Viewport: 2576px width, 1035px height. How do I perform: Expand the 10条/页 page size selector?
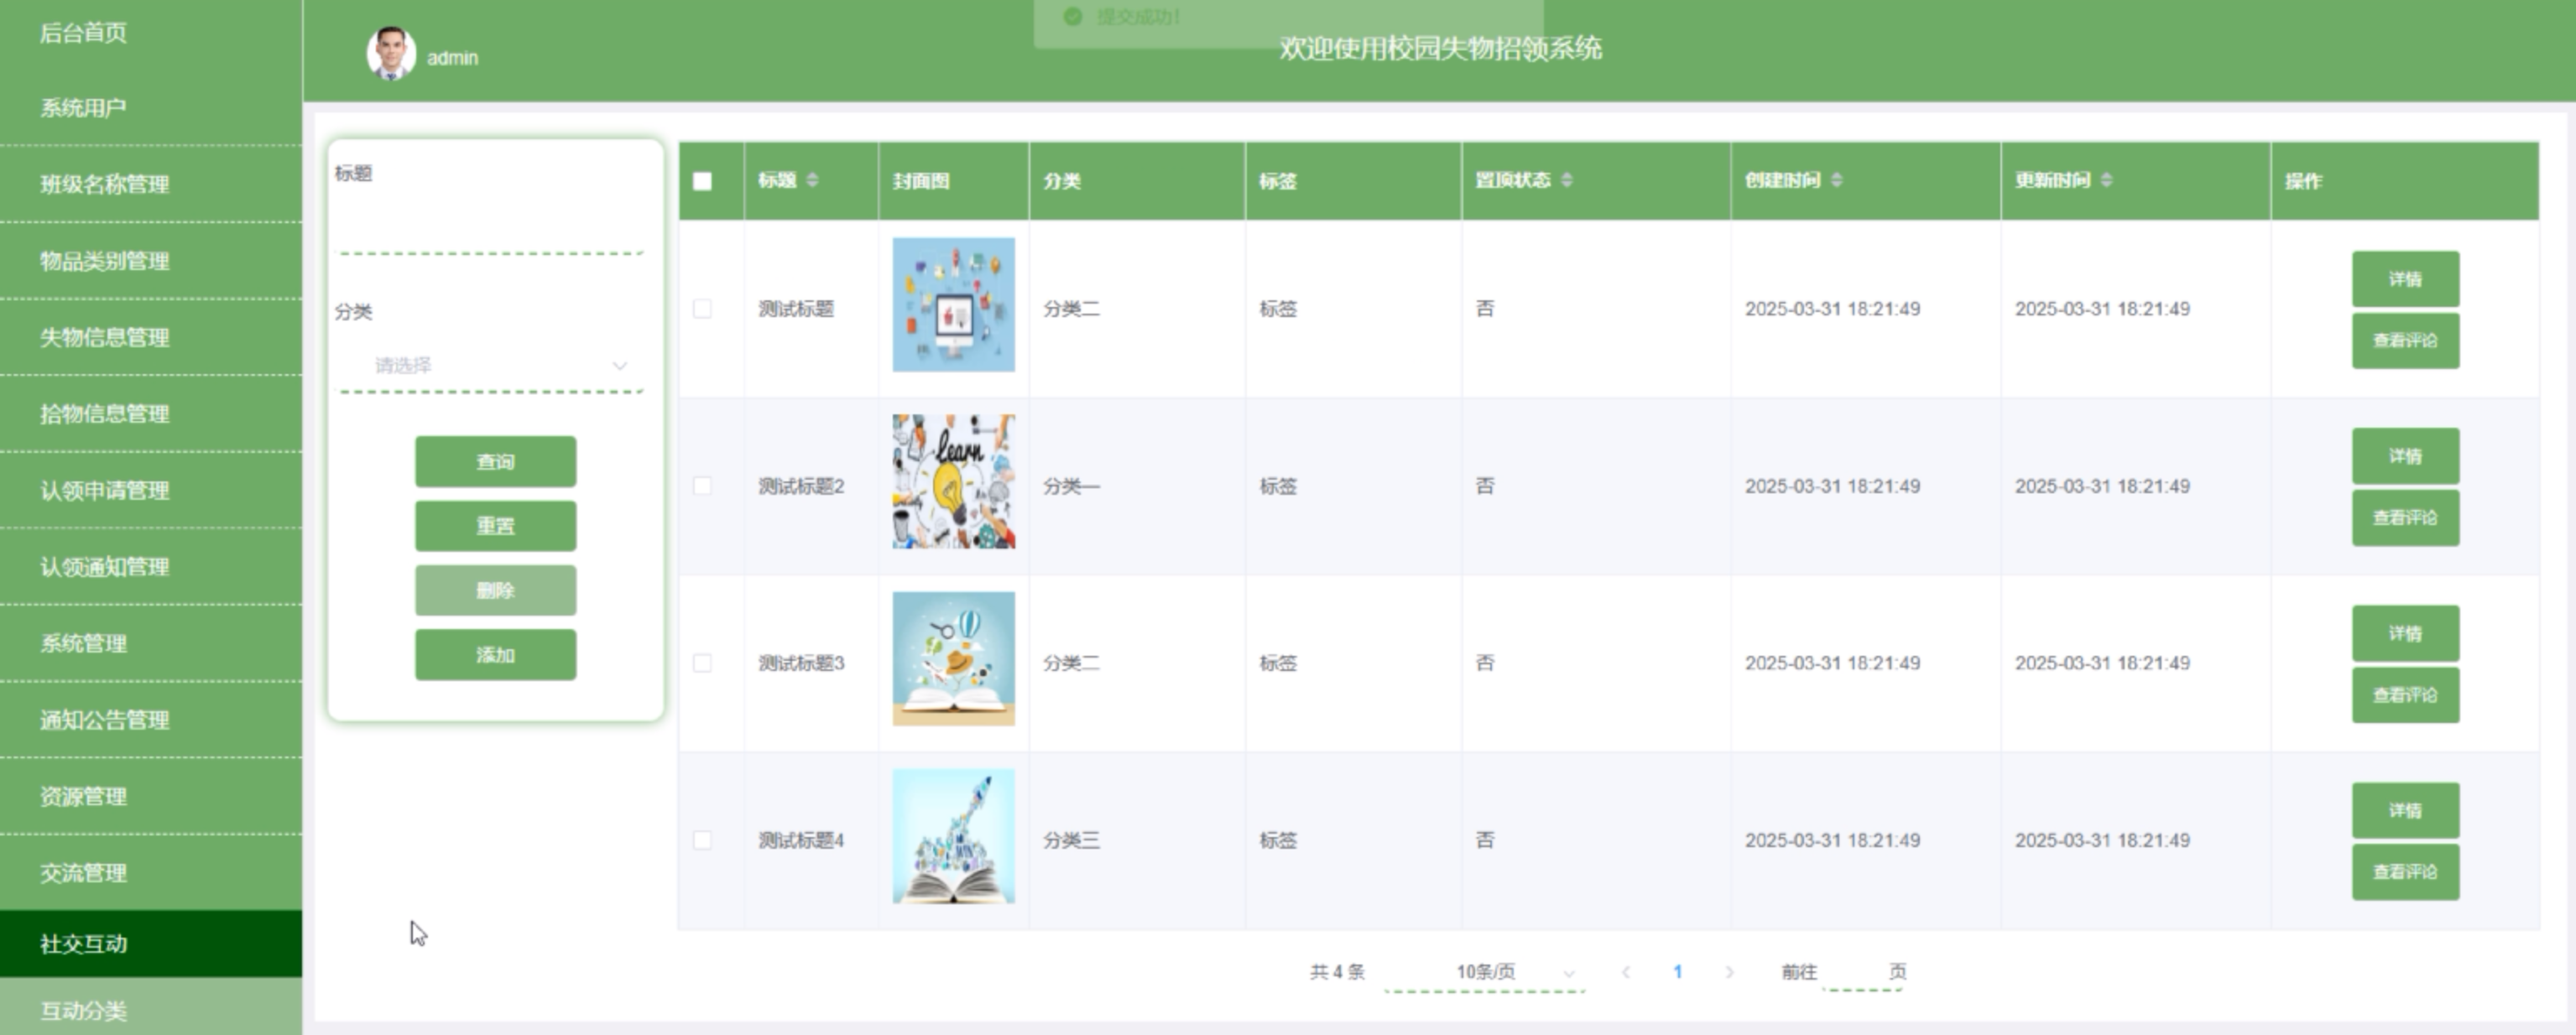pos(1485,972)
